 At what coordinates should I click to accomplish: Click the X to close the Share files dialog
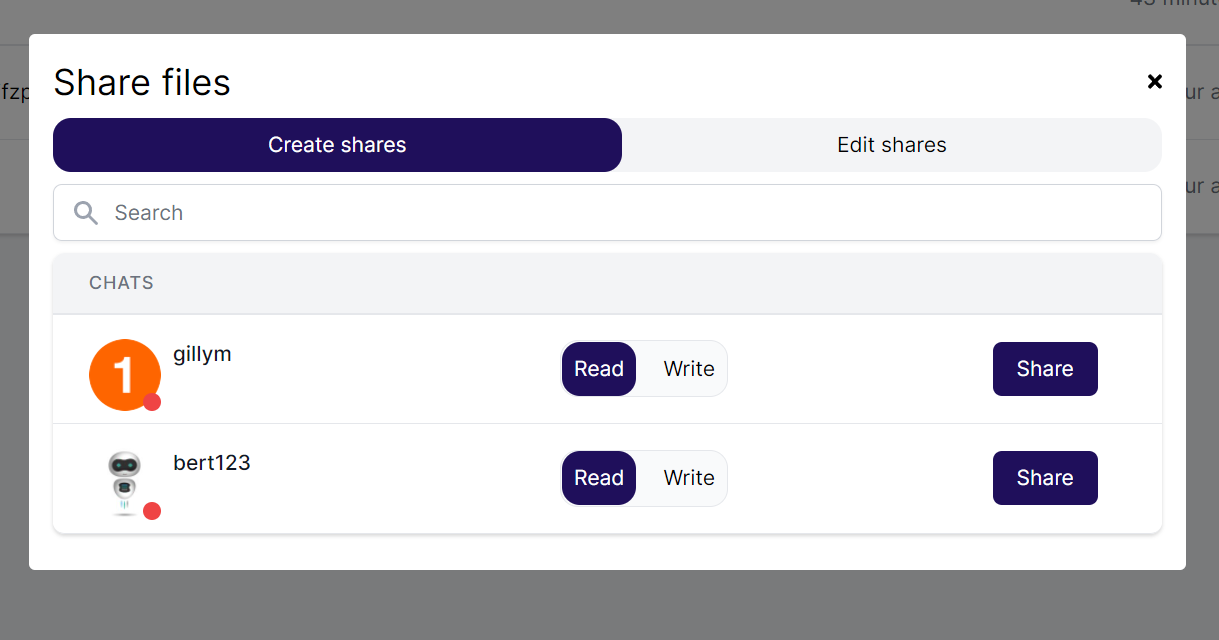(1154, 81)
